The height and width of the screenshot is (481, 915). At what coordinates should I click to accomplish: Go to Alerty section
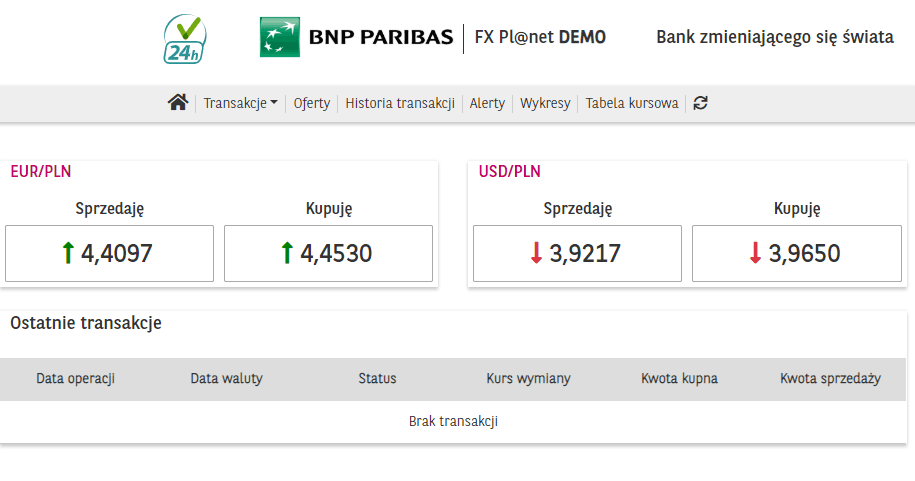487,103
